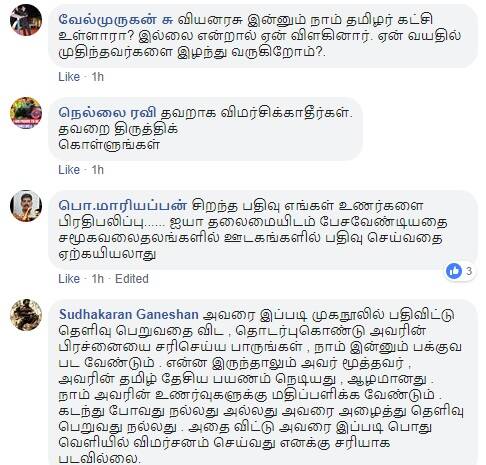Open 1h timestamp of வேல்முருகன் சு's comment

coord(98,77)
